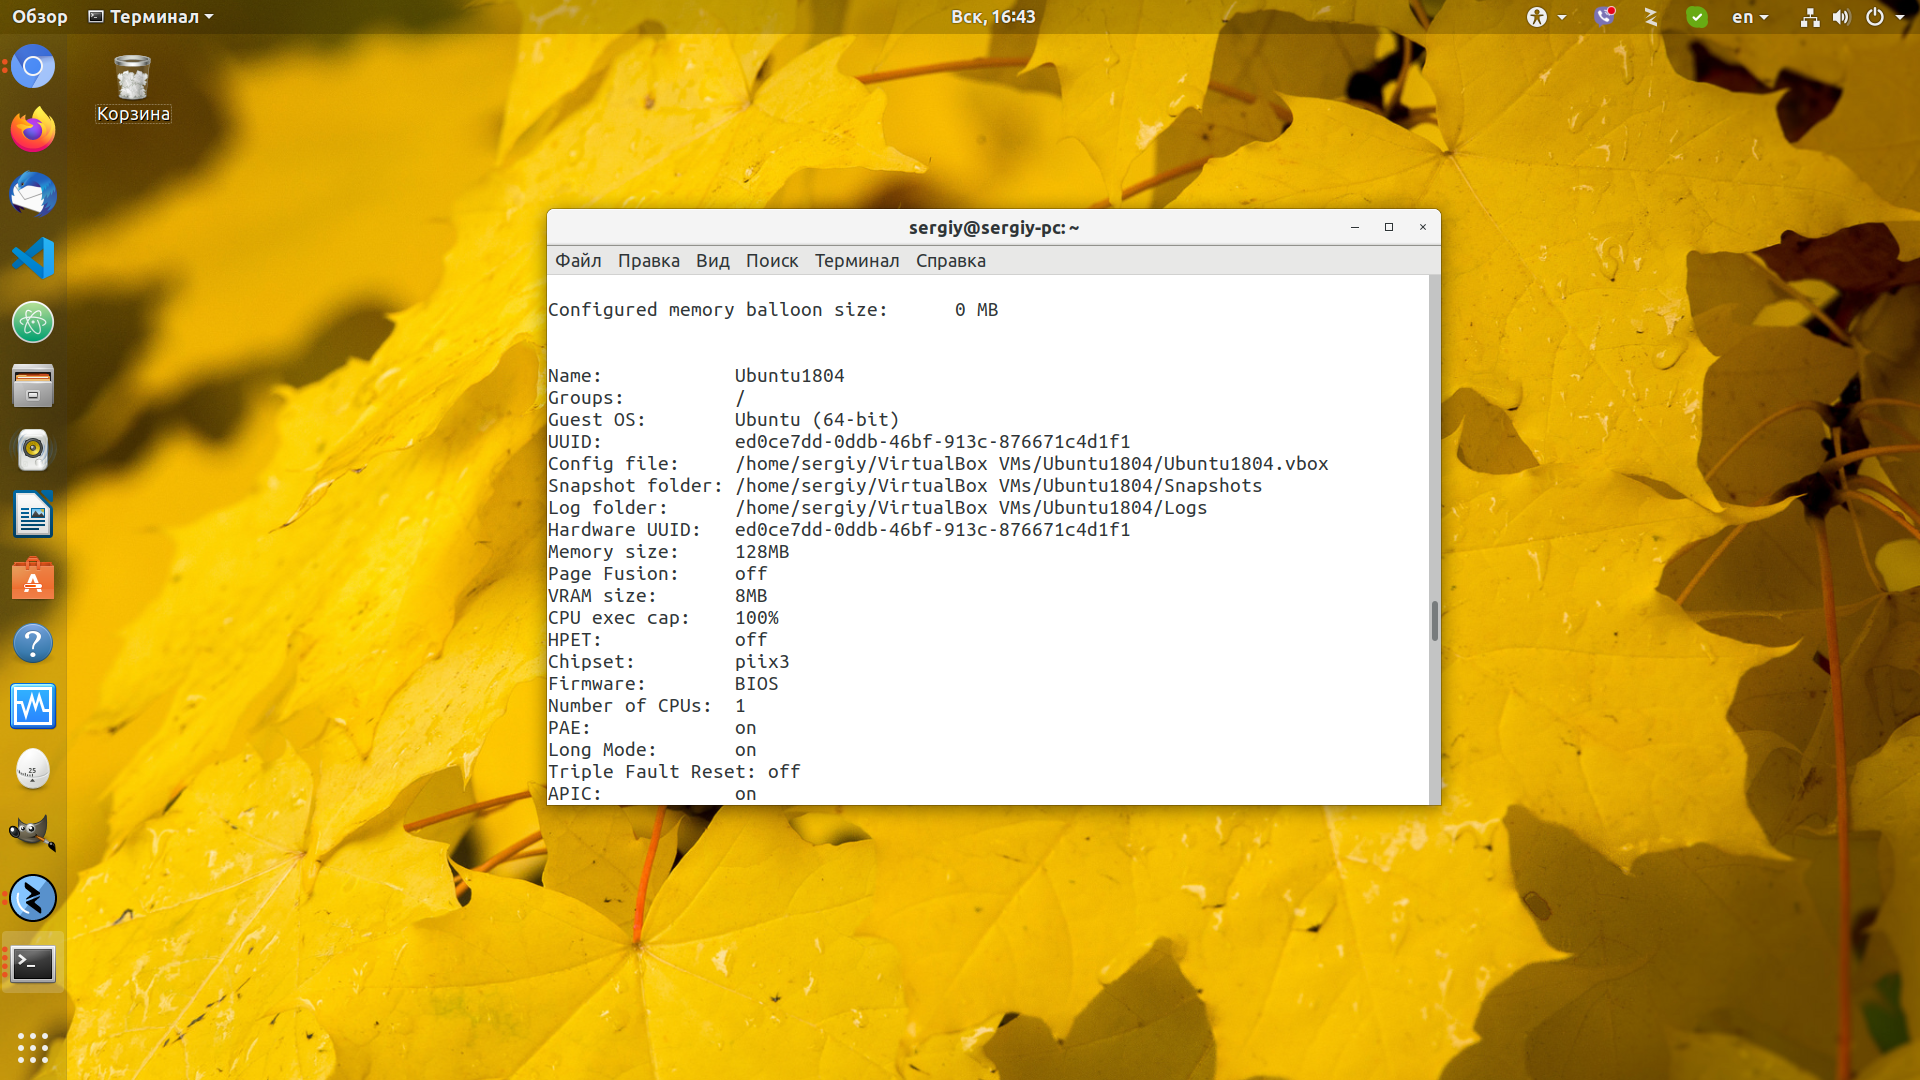Open the Help icon in dock
1920x1080 pixels.
point(33,643)
